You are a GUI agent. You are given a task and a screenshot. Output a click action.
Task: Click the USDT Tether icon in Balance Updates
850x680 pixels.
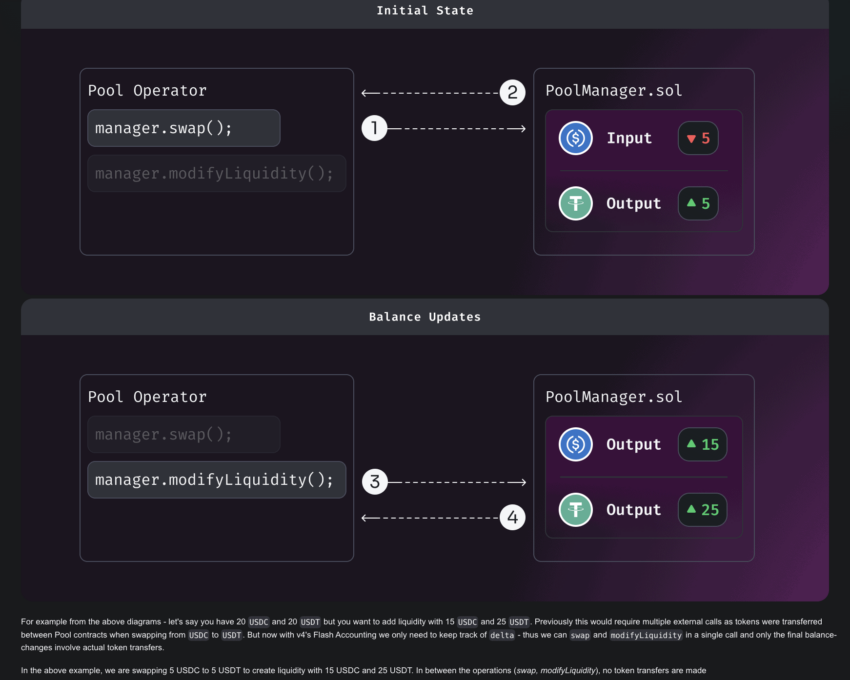coord(575,510)
